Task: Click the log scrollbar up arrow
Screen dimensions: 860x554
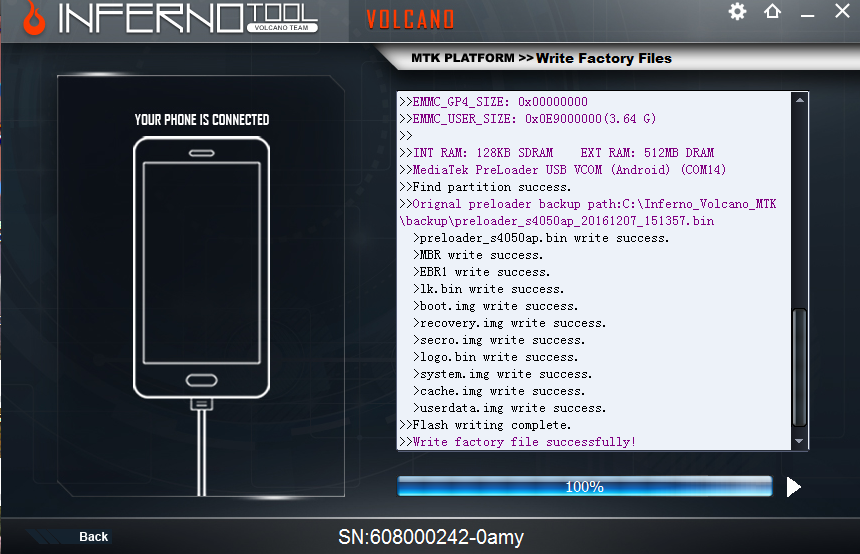Action: pyautogui.click(x=800, y=100)
